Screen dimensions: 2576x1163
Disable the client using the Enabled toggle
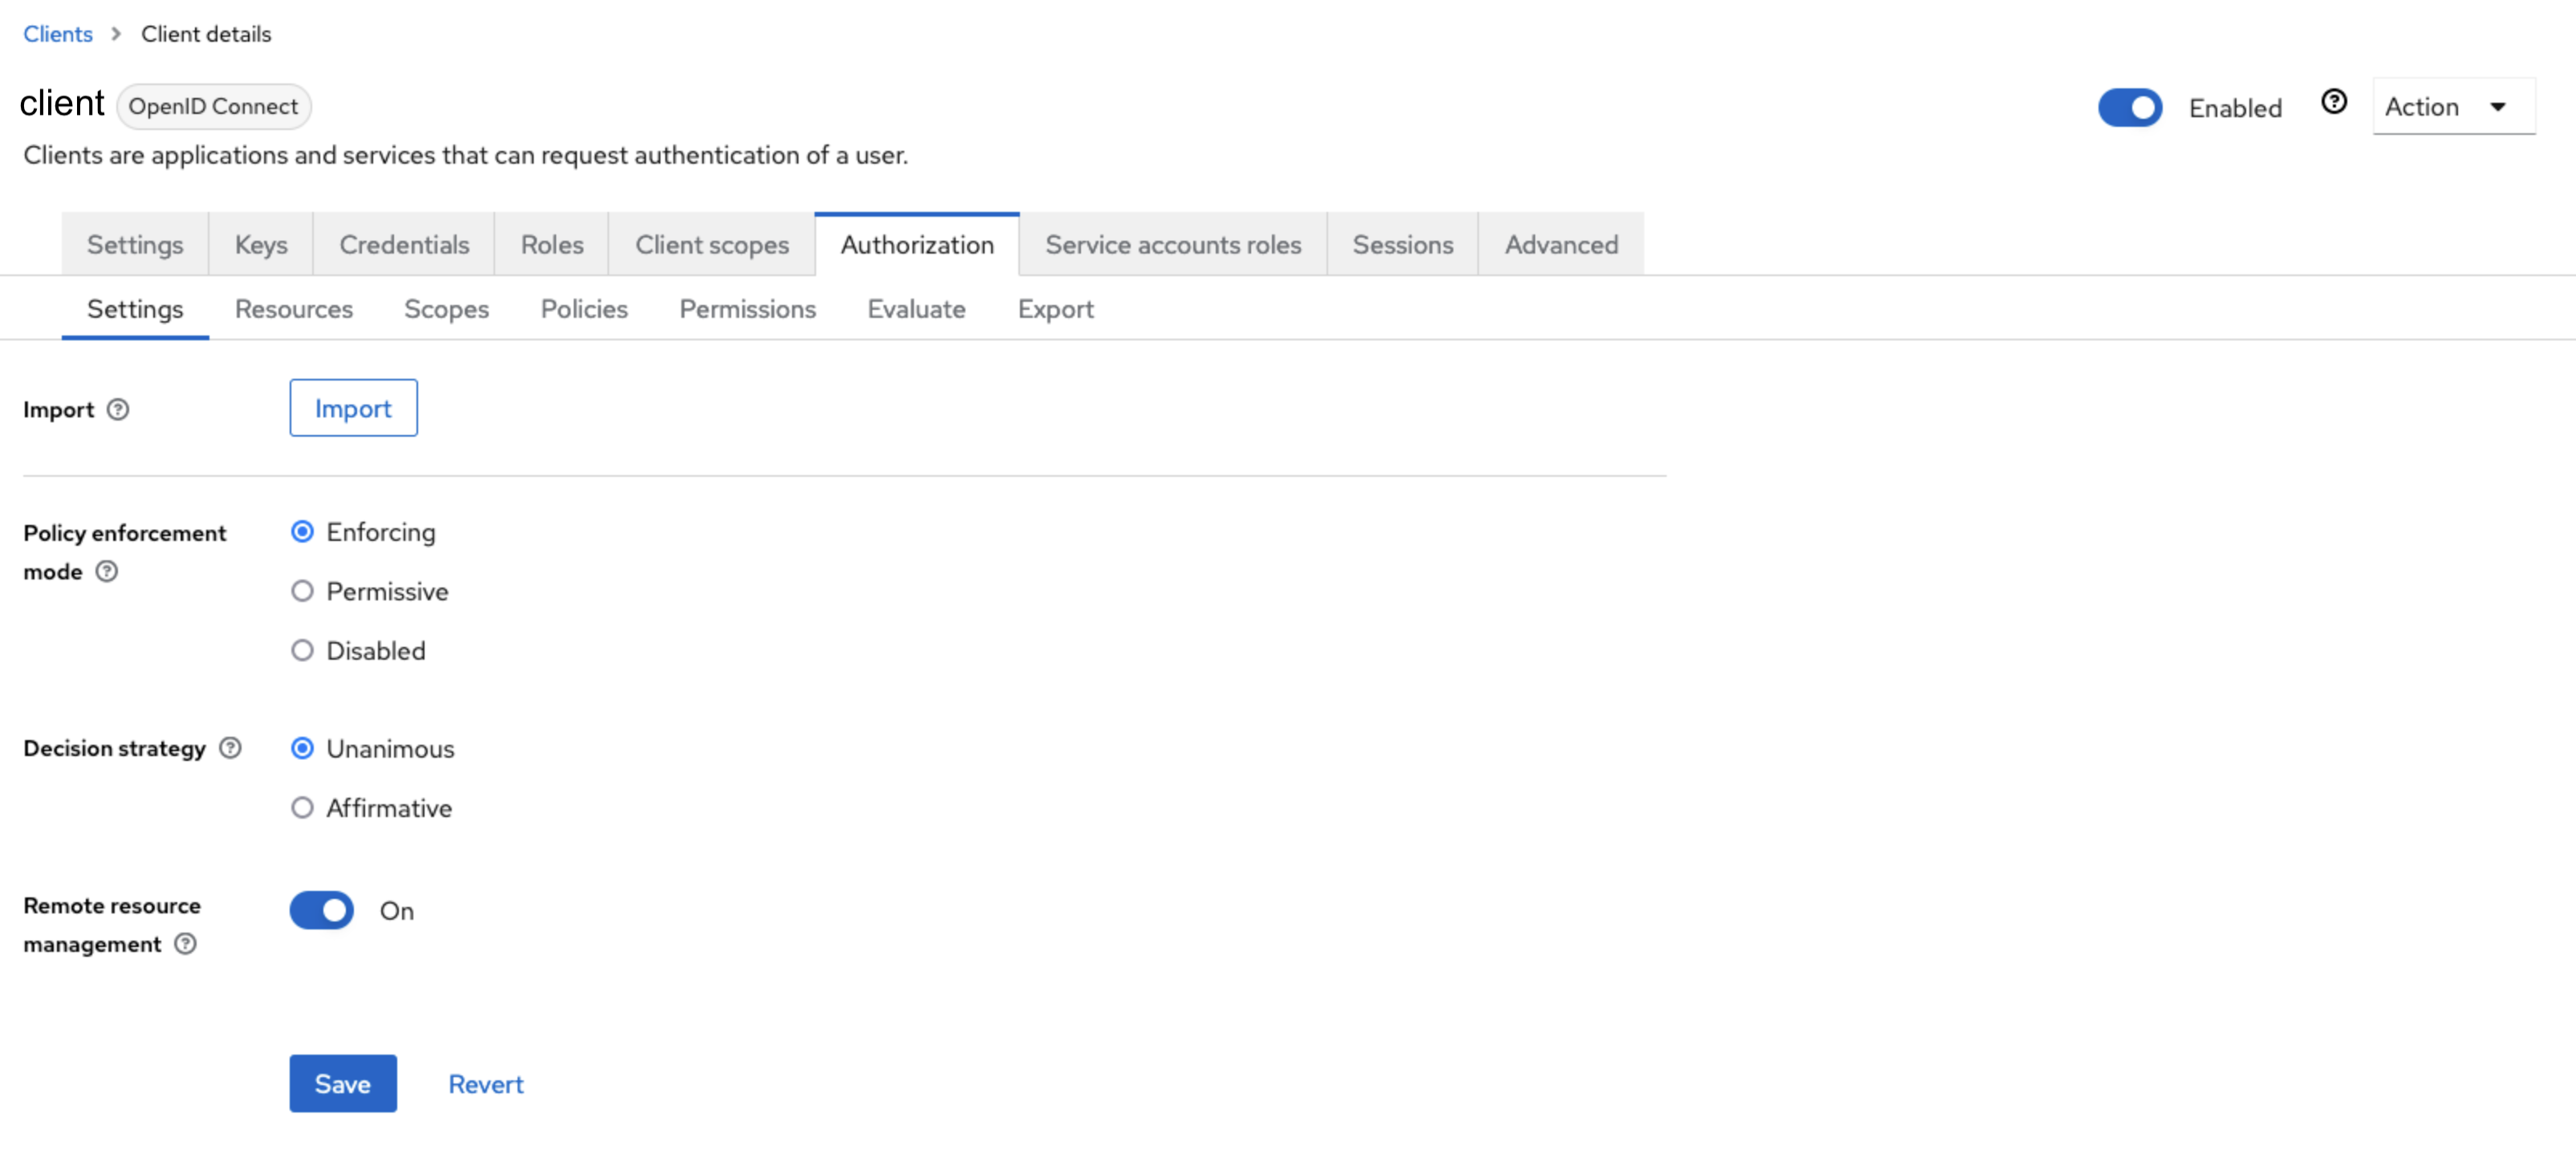click(2130, 107)
